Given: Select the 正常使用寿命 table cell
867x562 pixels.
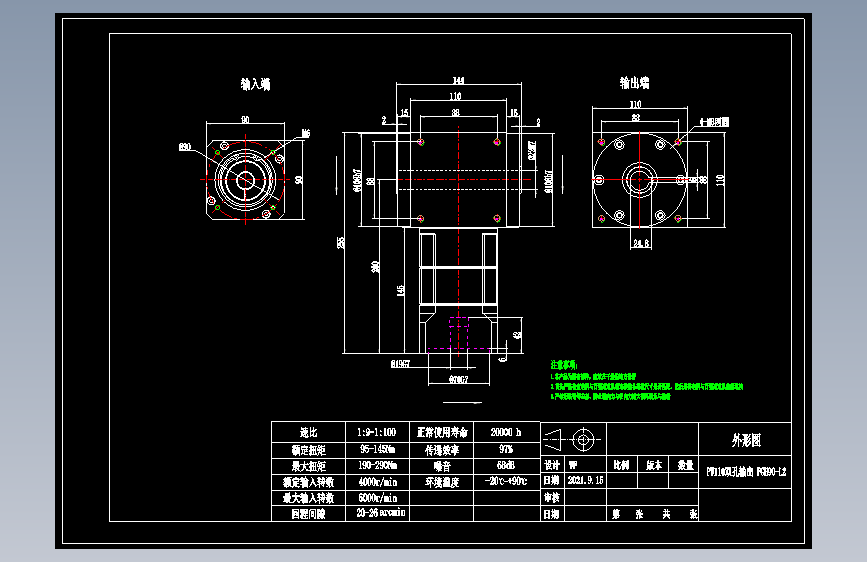Looking at the screenshot, I should point(442,433).
